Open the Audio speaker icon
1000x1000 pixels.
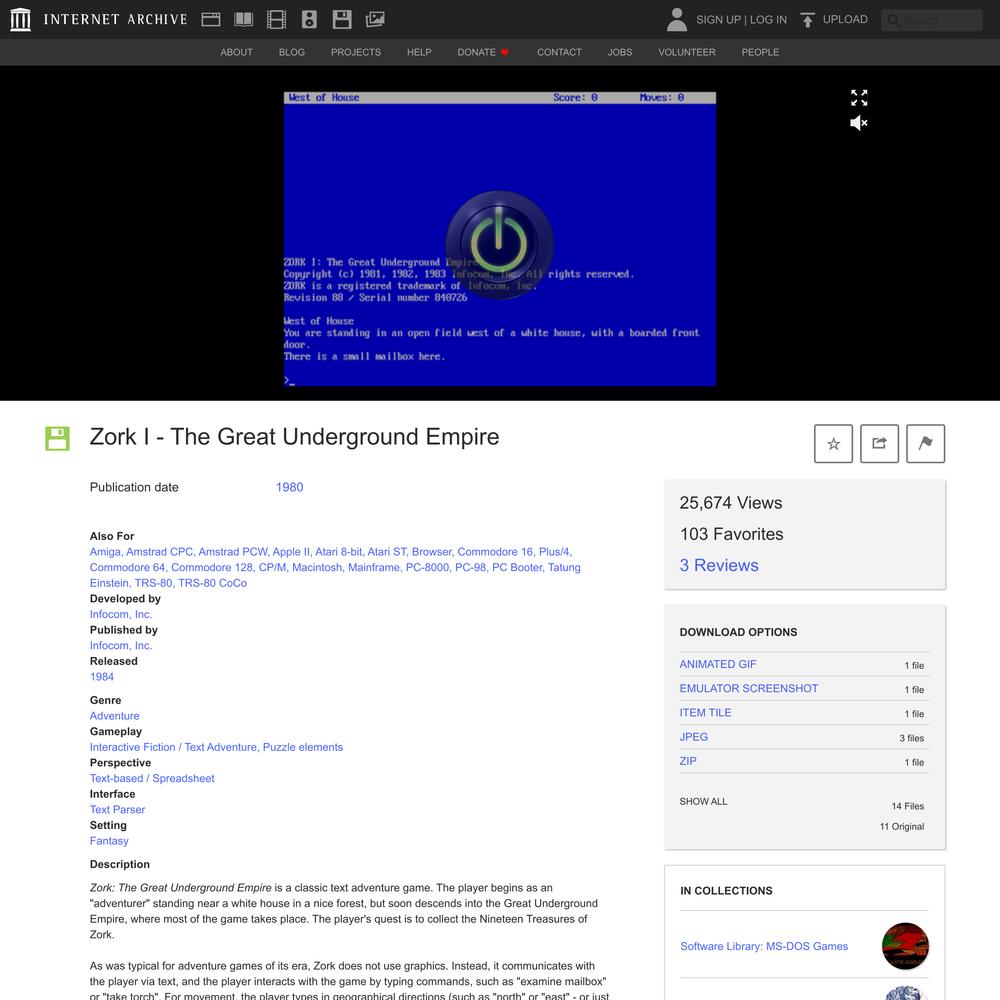[309, 19]
